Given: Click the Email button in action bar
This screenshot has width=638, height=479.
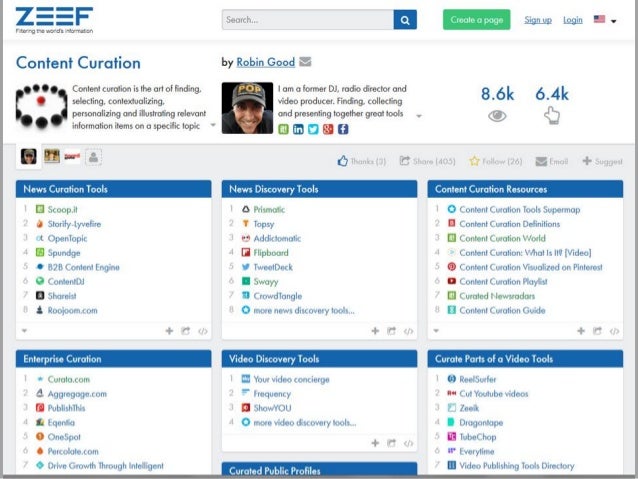Looking at the screenshot, I should tap(552, 161).
